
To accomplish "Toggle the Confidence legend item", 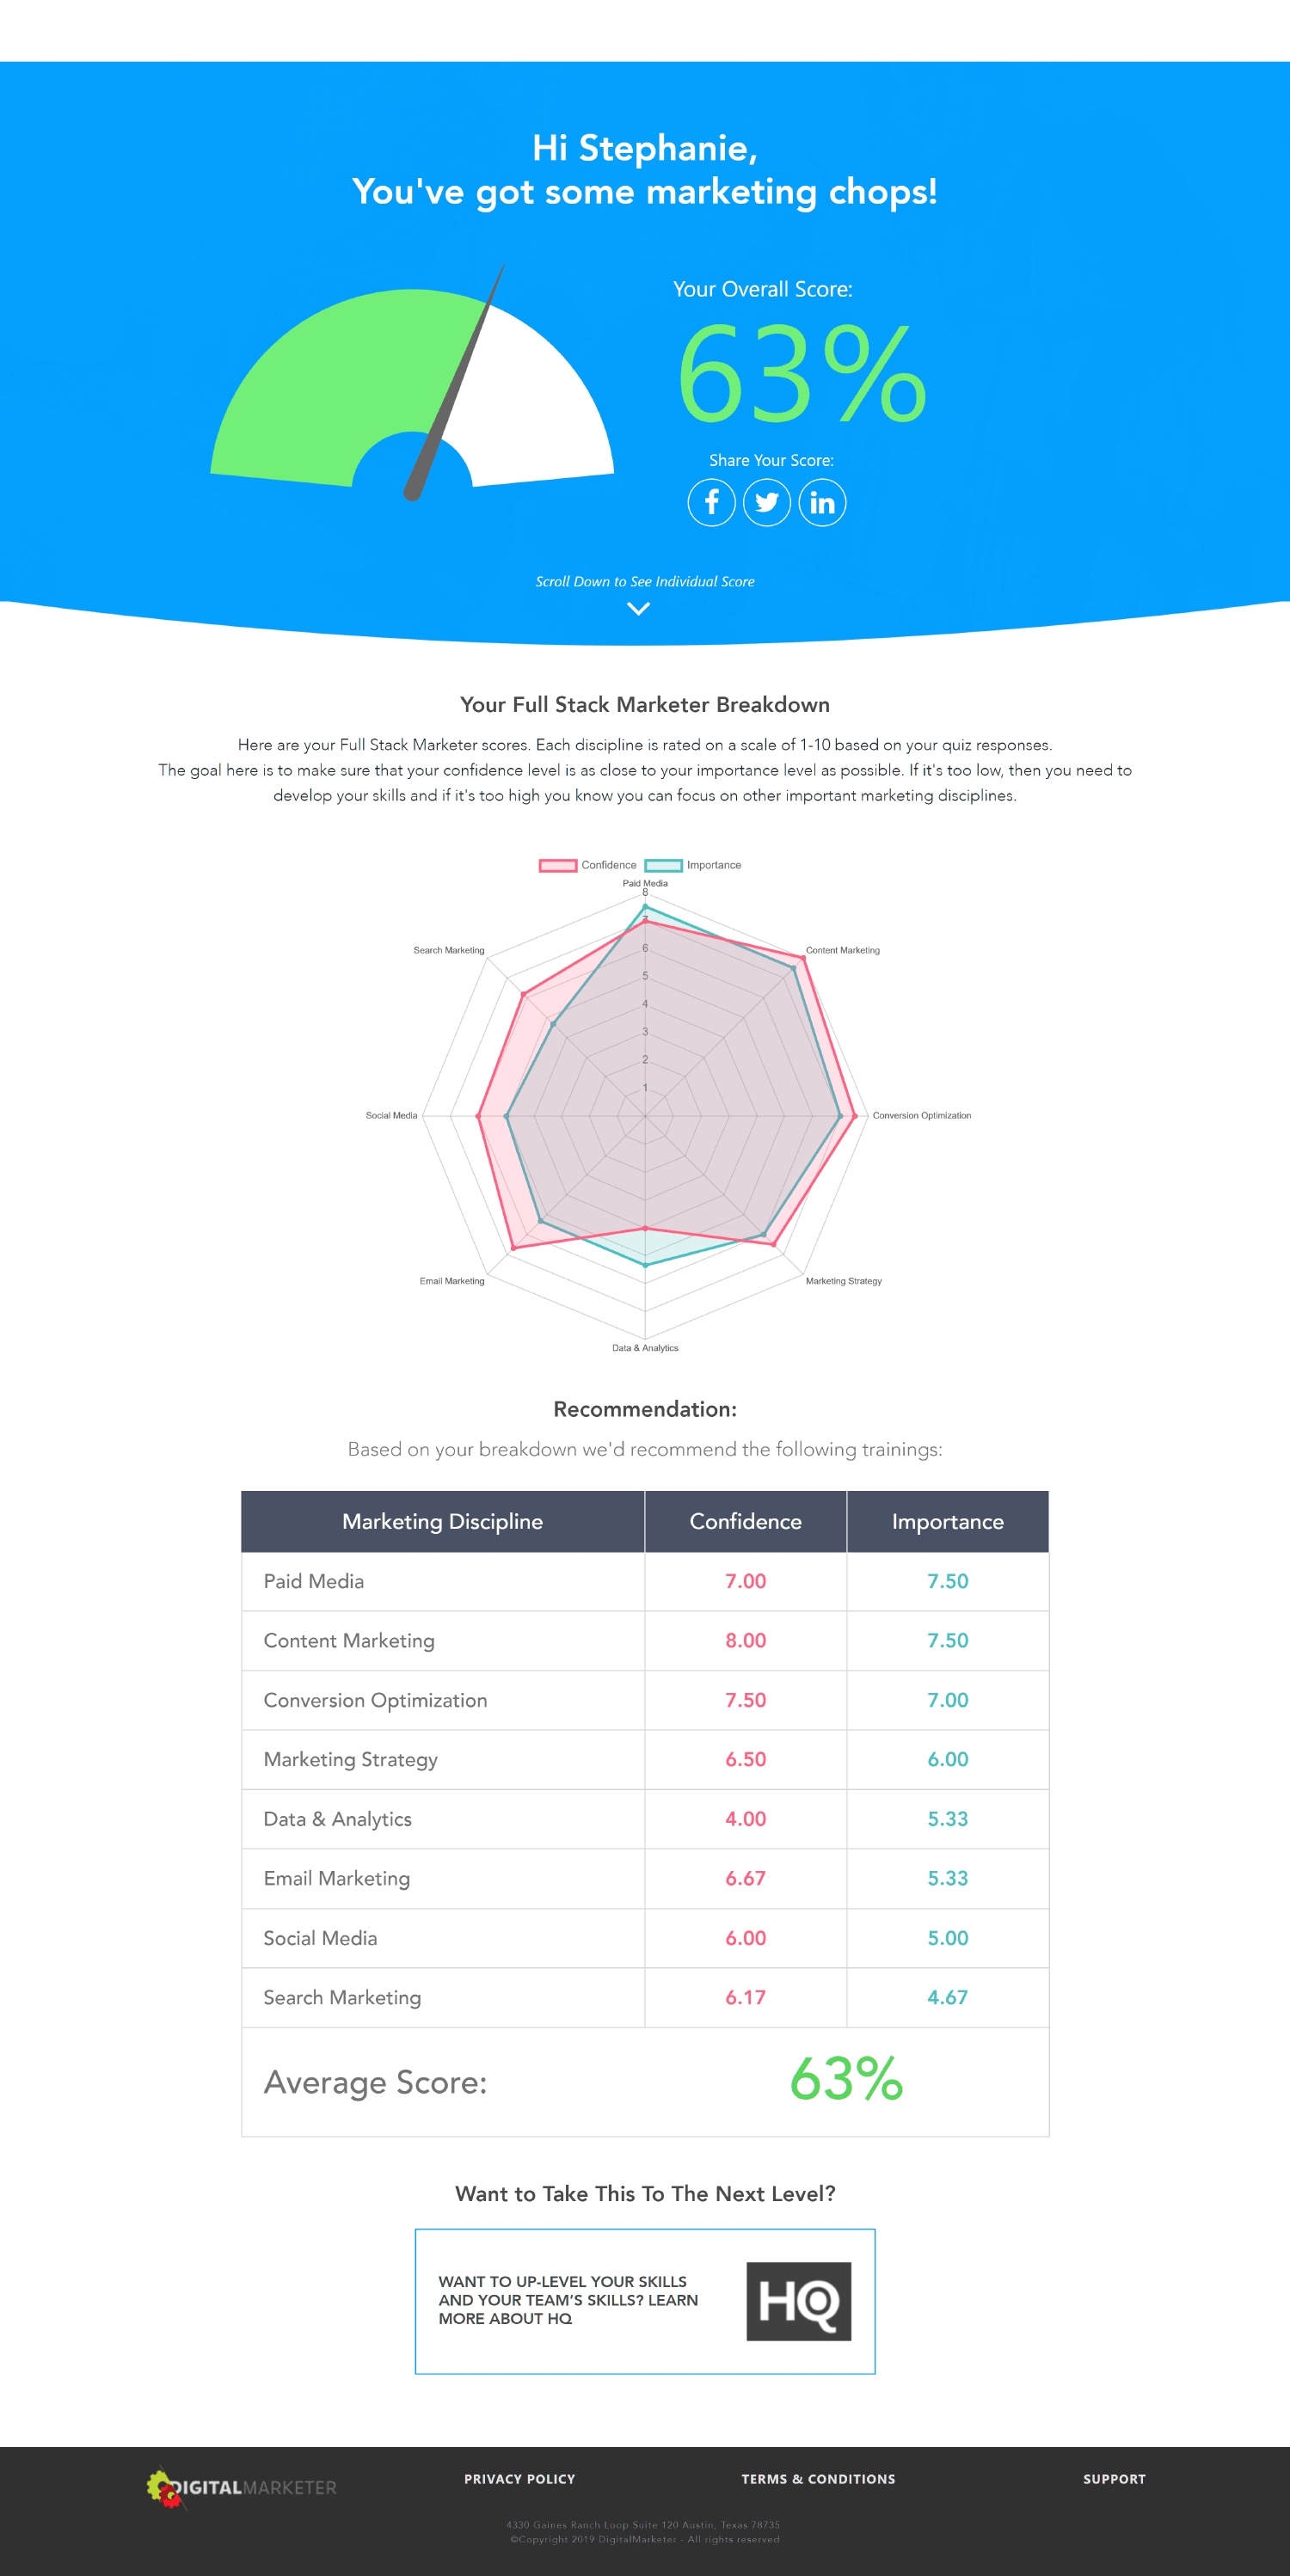I will point(588,865).
